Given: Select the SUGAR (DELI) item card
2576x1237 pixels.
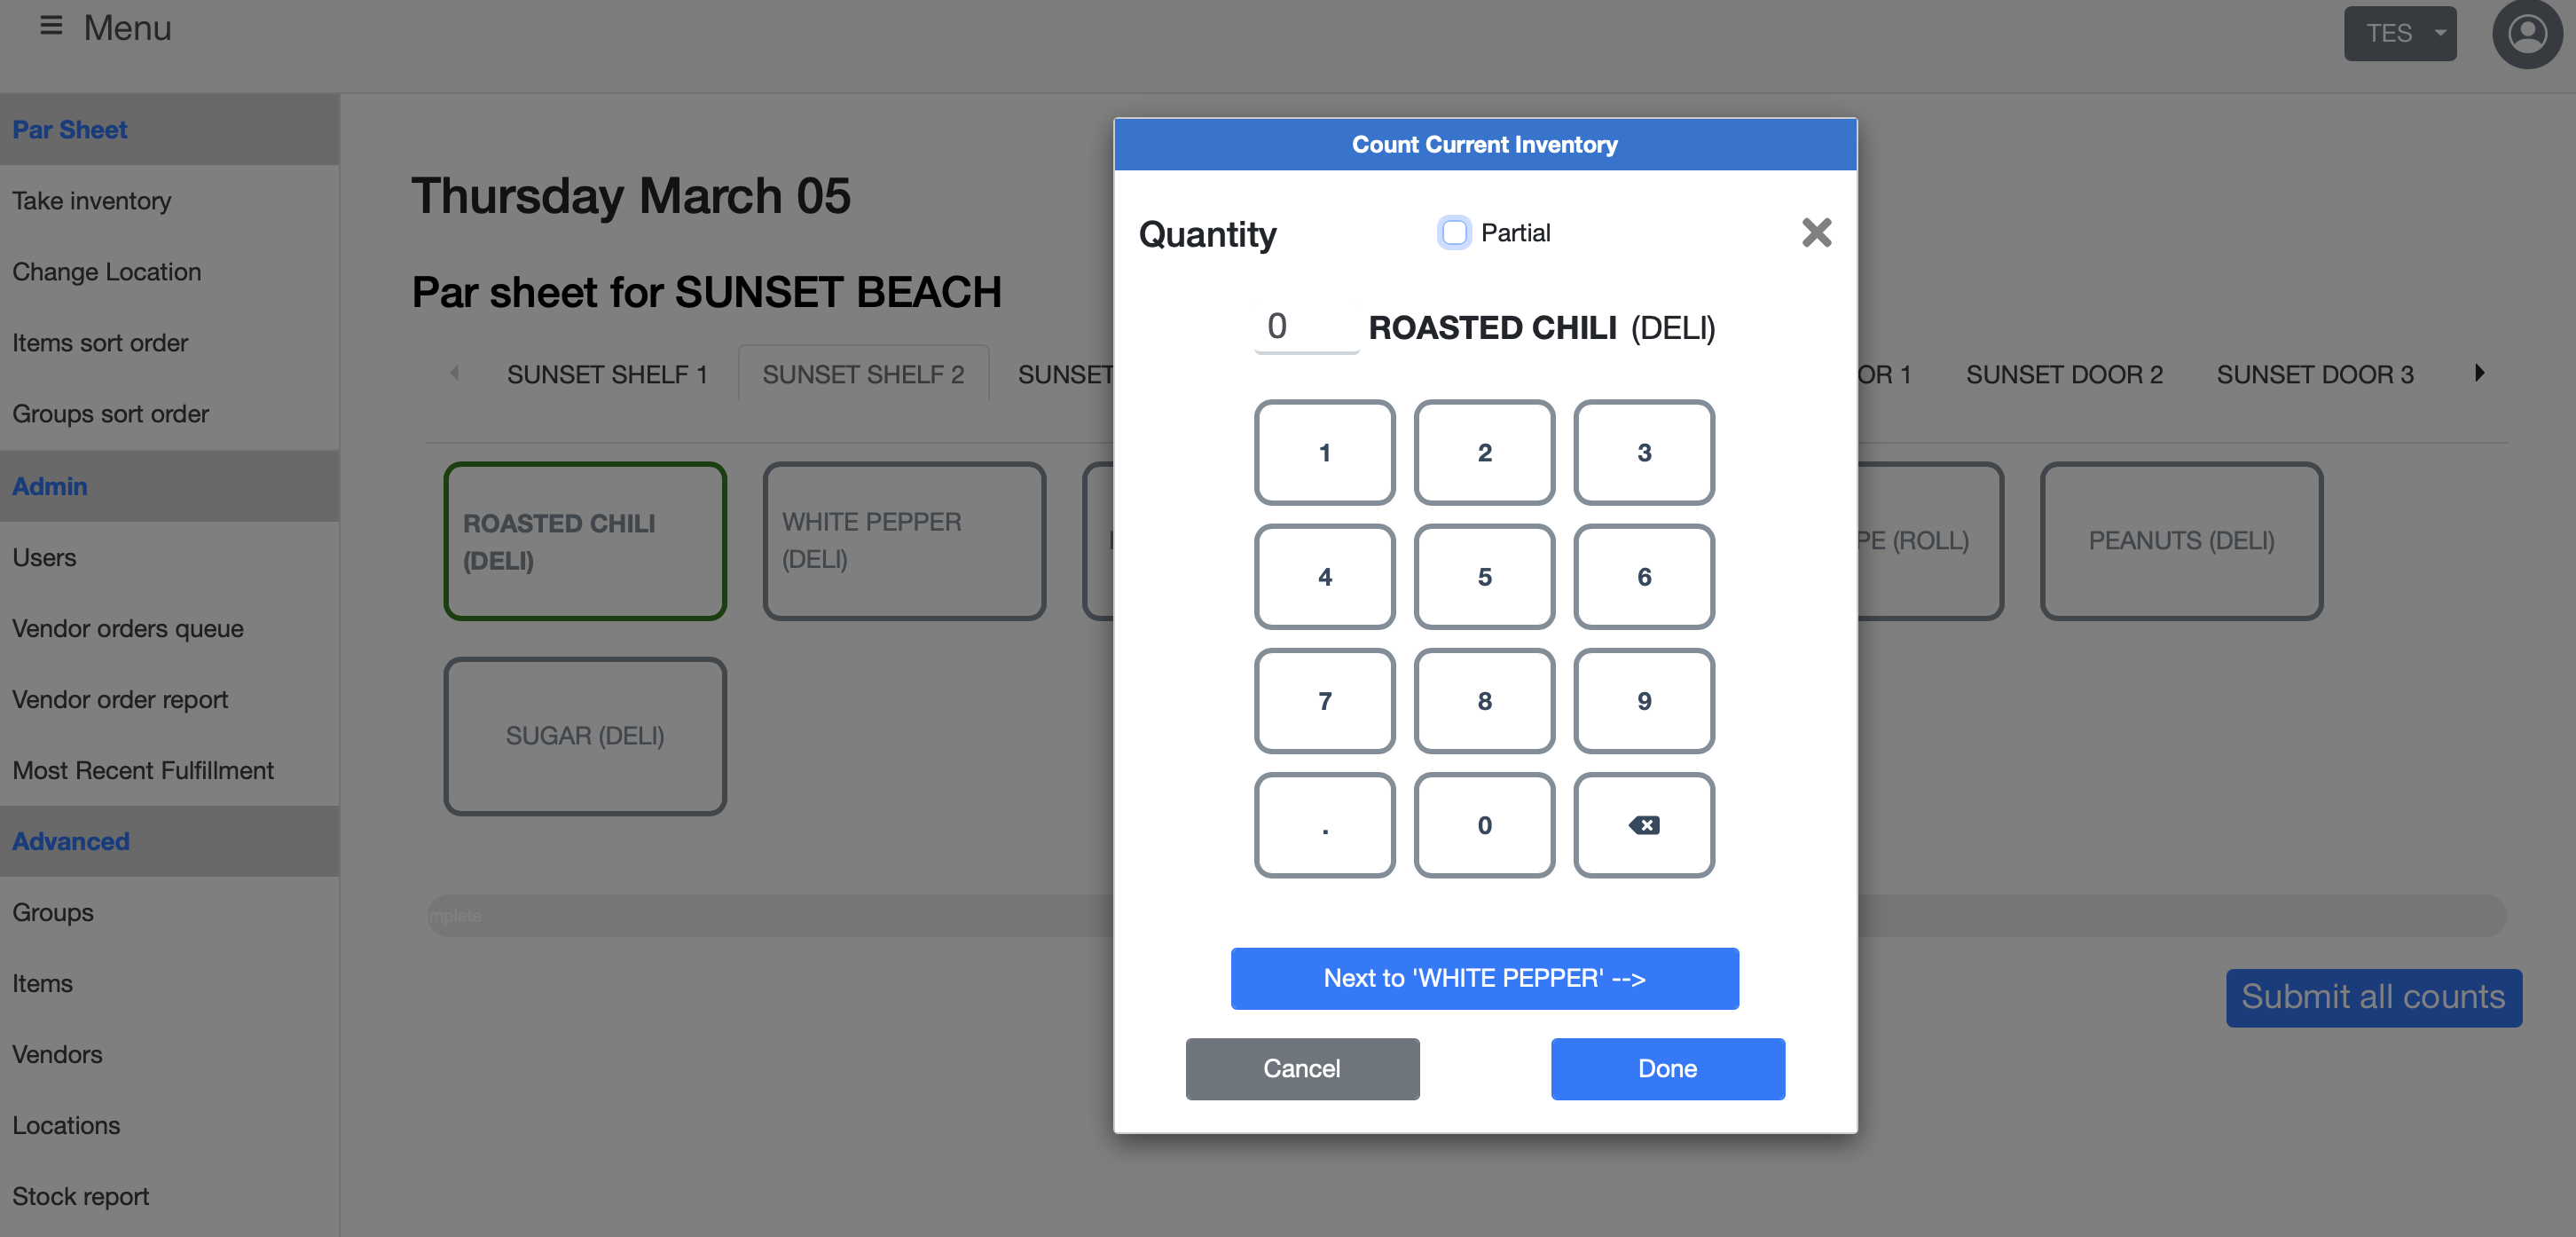Looking at the screenshot, I should point(585,736).
